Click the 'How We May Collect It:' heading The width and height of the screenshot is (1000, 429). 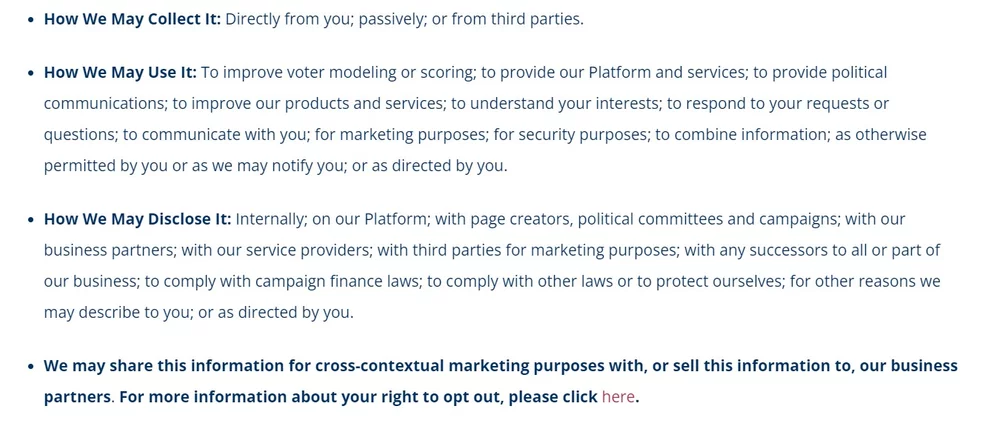coord(132,19)
